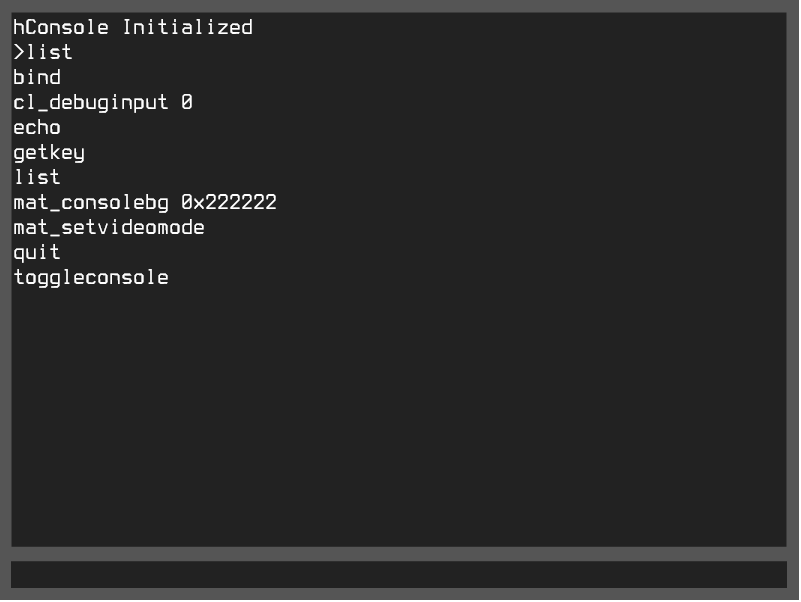The image size is (801, 602).
Task: Click the '>' prompt character before list
Action: pyautogui.click(x=19, y=53)
